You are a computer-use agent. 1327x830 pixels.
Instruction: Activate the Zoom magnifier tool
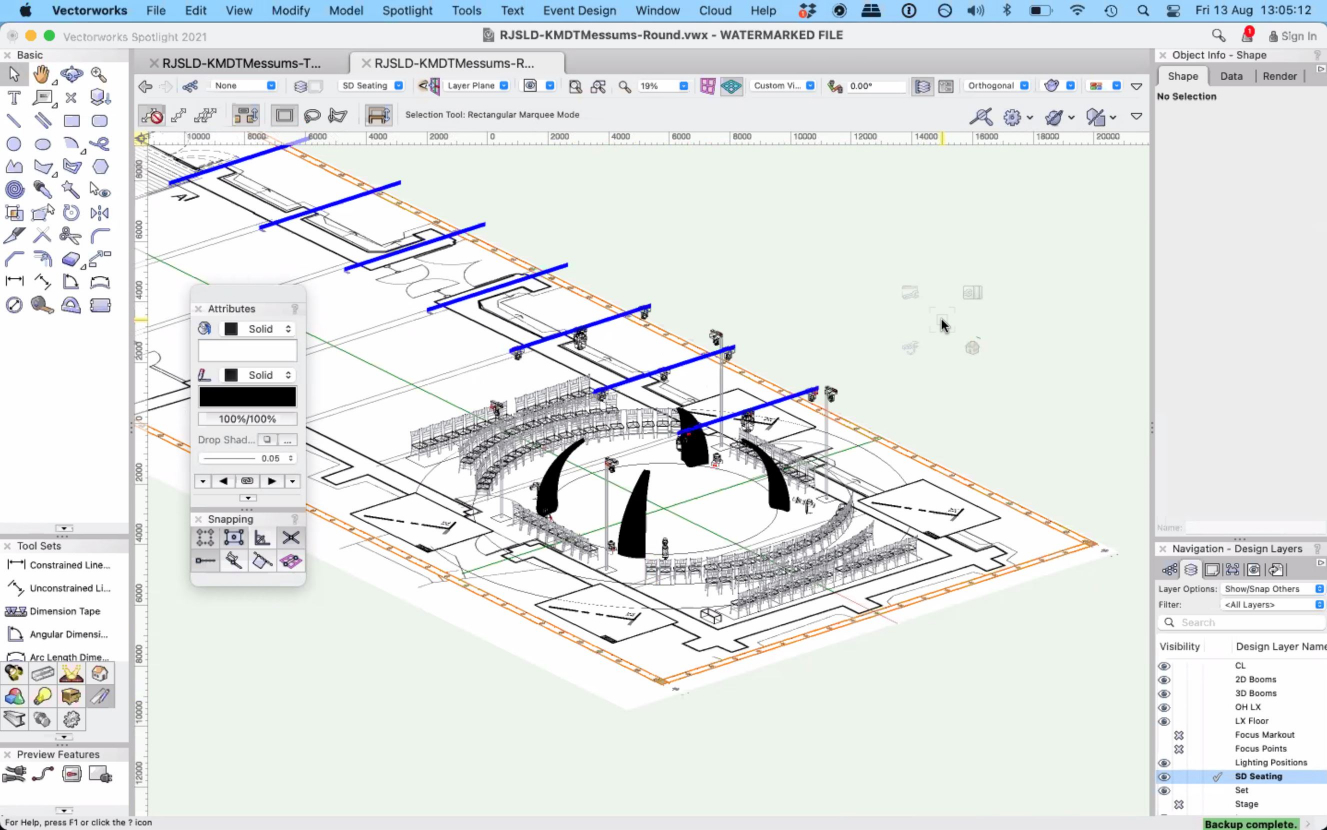coord(99,74)
